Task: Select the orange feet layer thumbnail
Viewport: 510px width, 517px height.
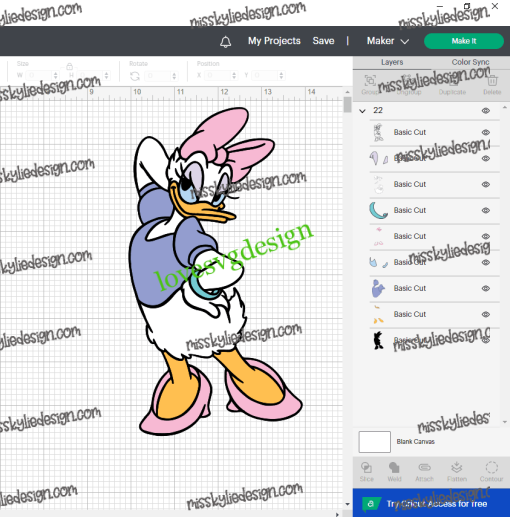Action: (x=378, y=315)
